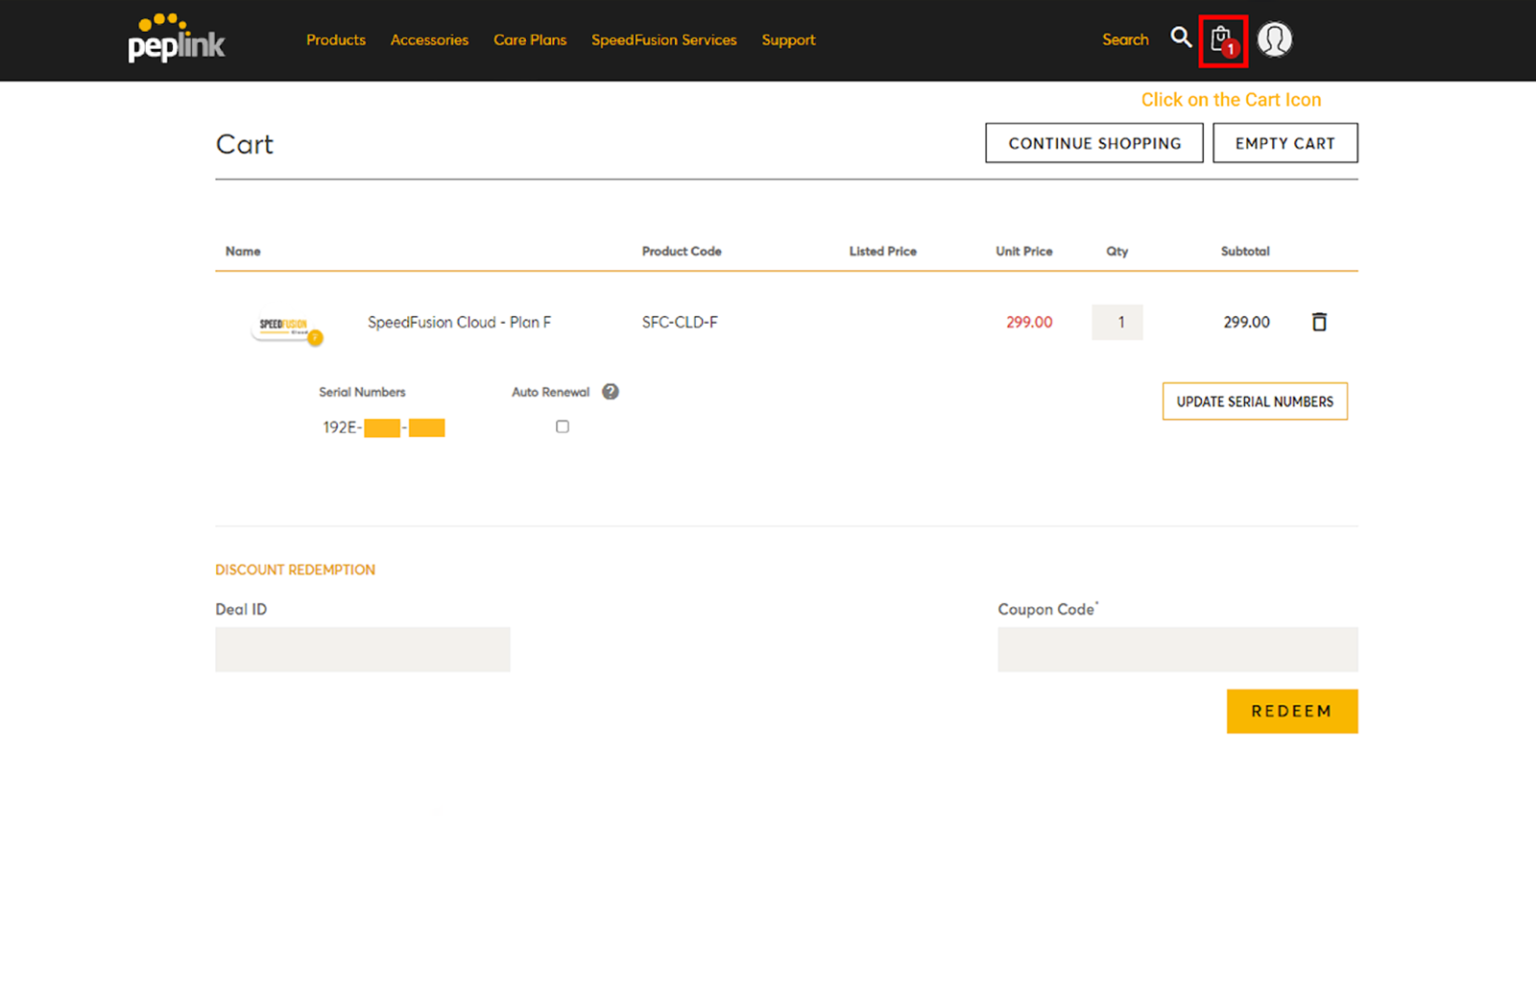Image resolution: width=1536 pixels, height=996 pixels.
Task: Click the SpeedFusion Cloud - Plan F name
Action: pyautogui.click(x=459, y=322)
